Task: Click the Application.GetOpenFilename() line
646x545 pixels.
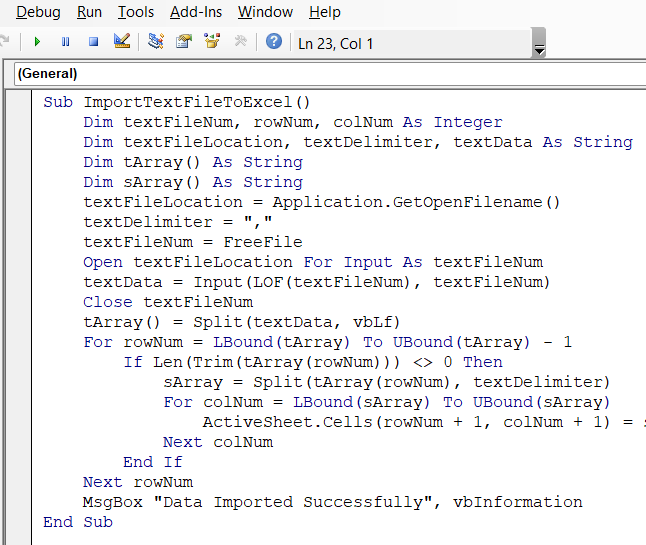Action: point(322,202)
